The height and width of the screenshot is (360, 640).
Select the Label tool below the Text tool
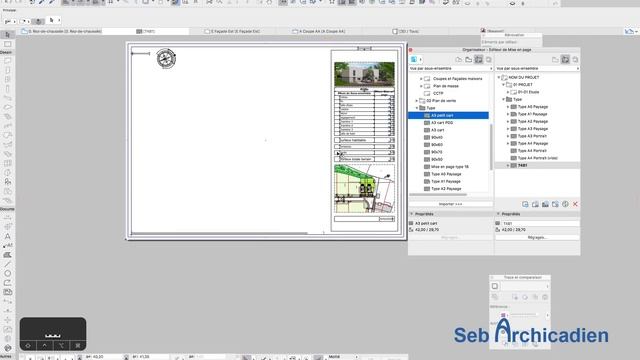[7, 246]
